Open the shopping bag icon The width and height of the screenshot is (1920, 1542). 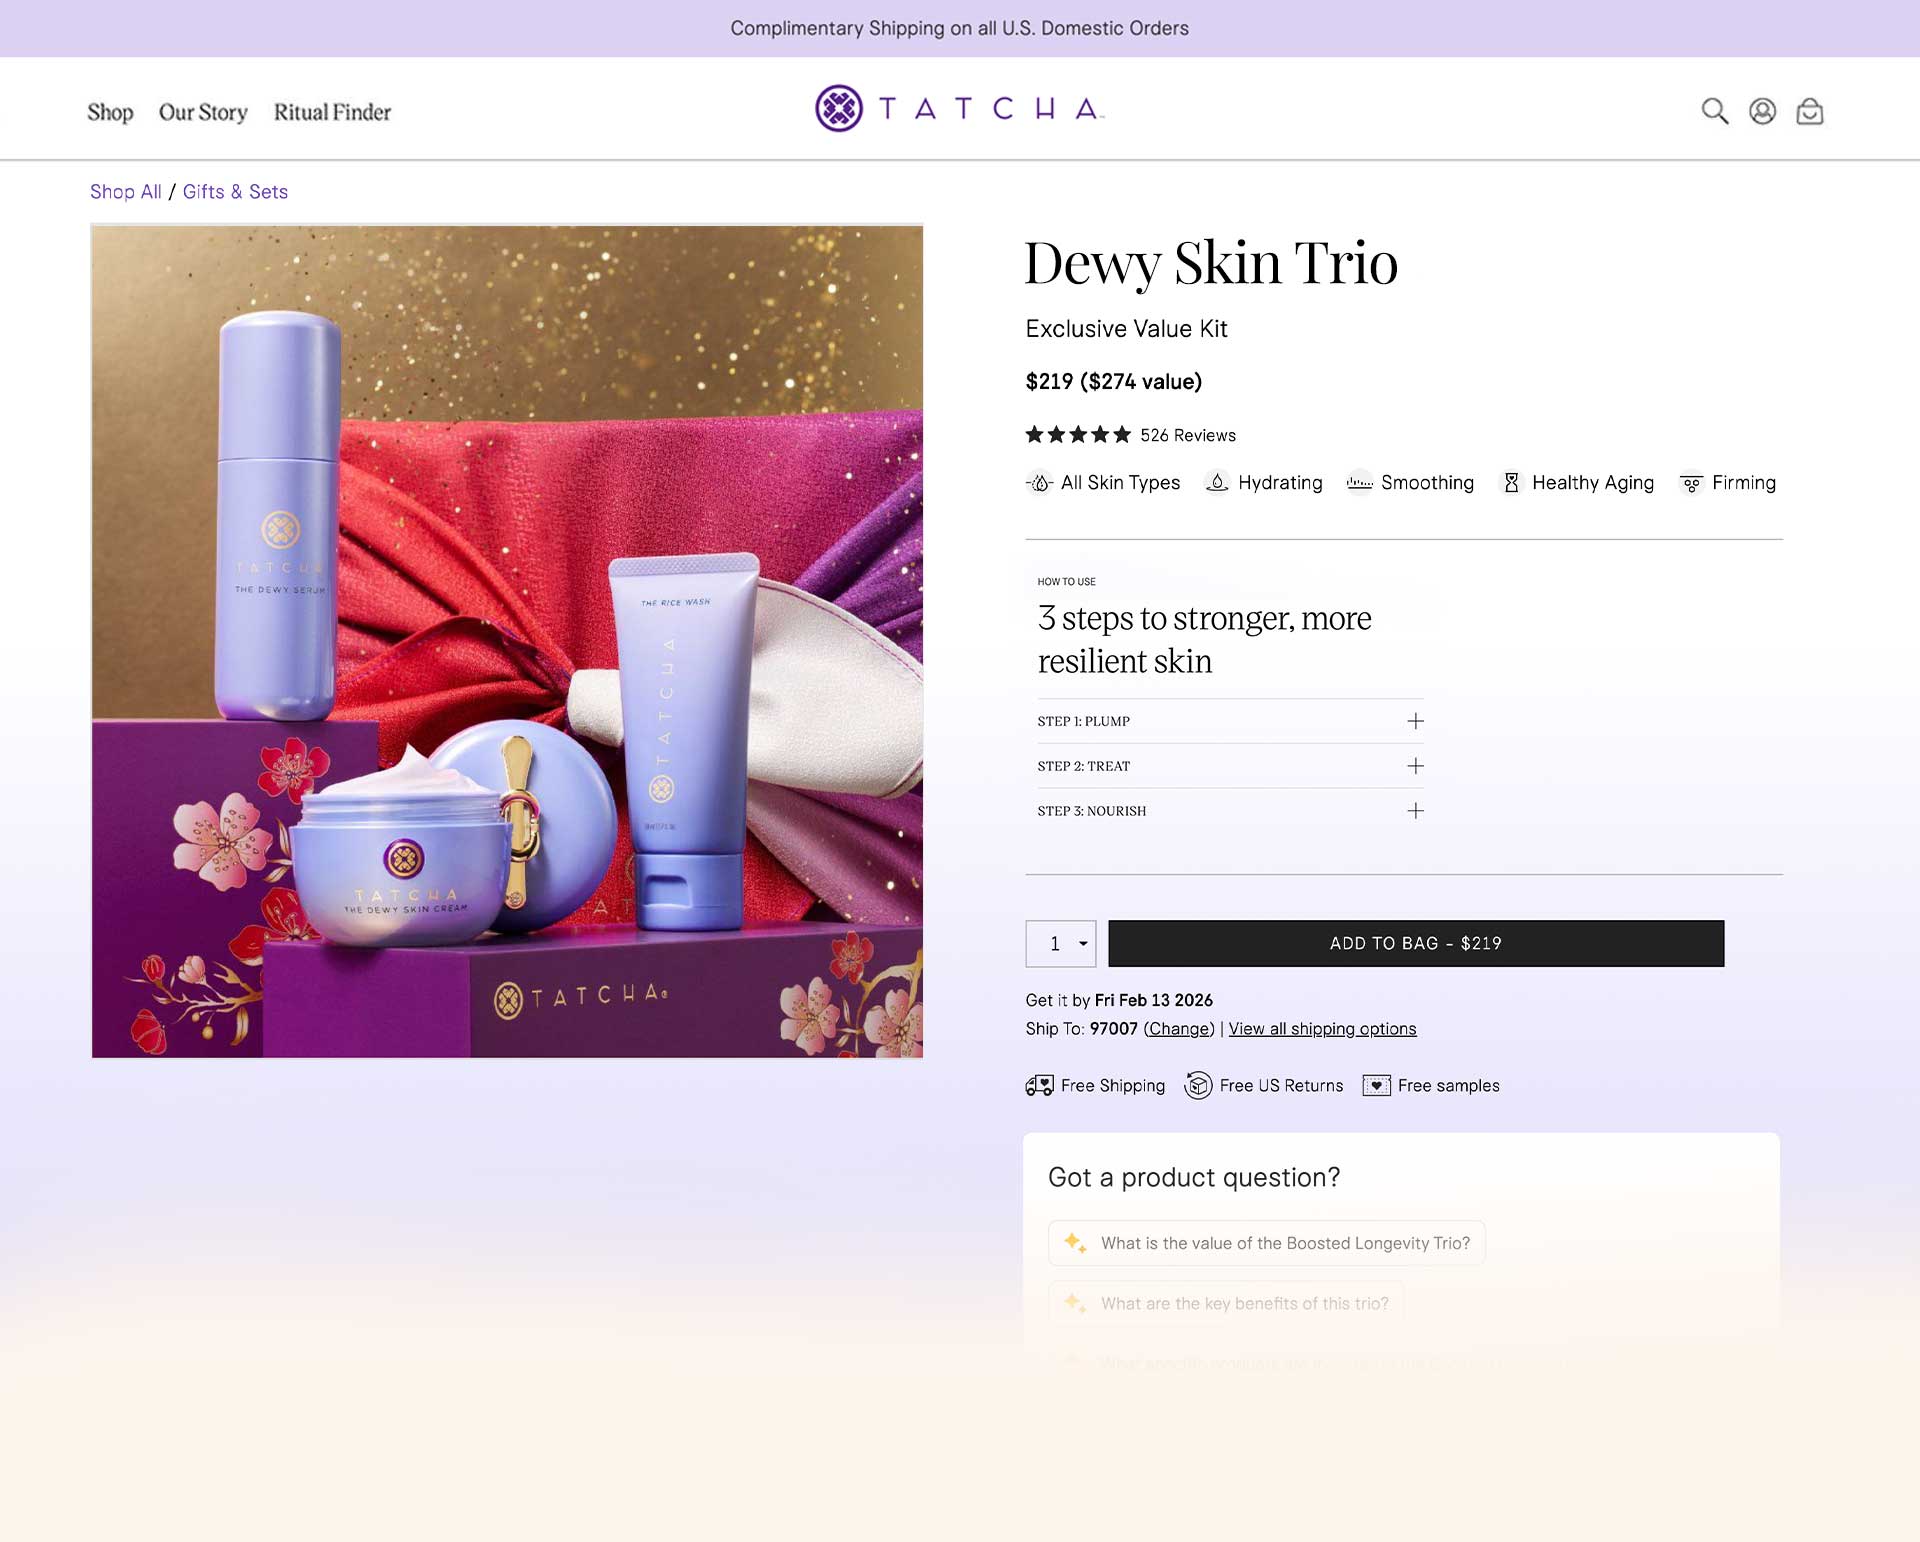click(x=1809, y=111)
